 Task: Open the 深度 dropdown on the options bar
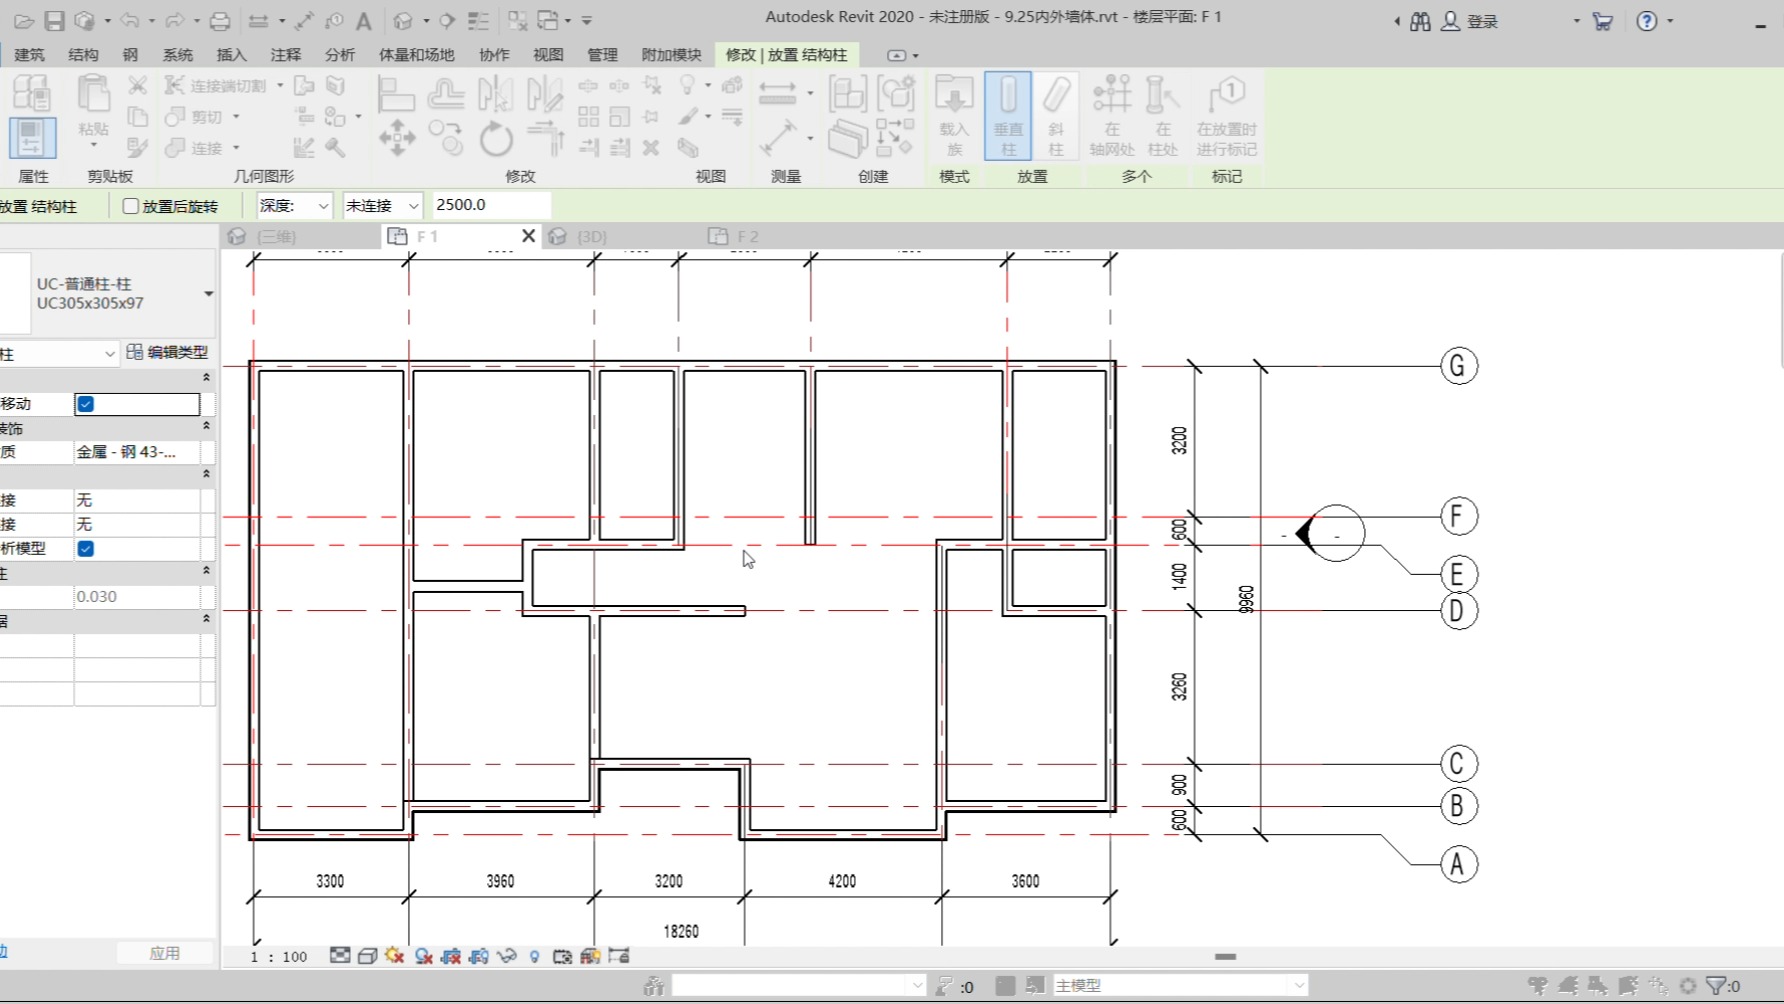pyautogui.click(x=292, y=205)
